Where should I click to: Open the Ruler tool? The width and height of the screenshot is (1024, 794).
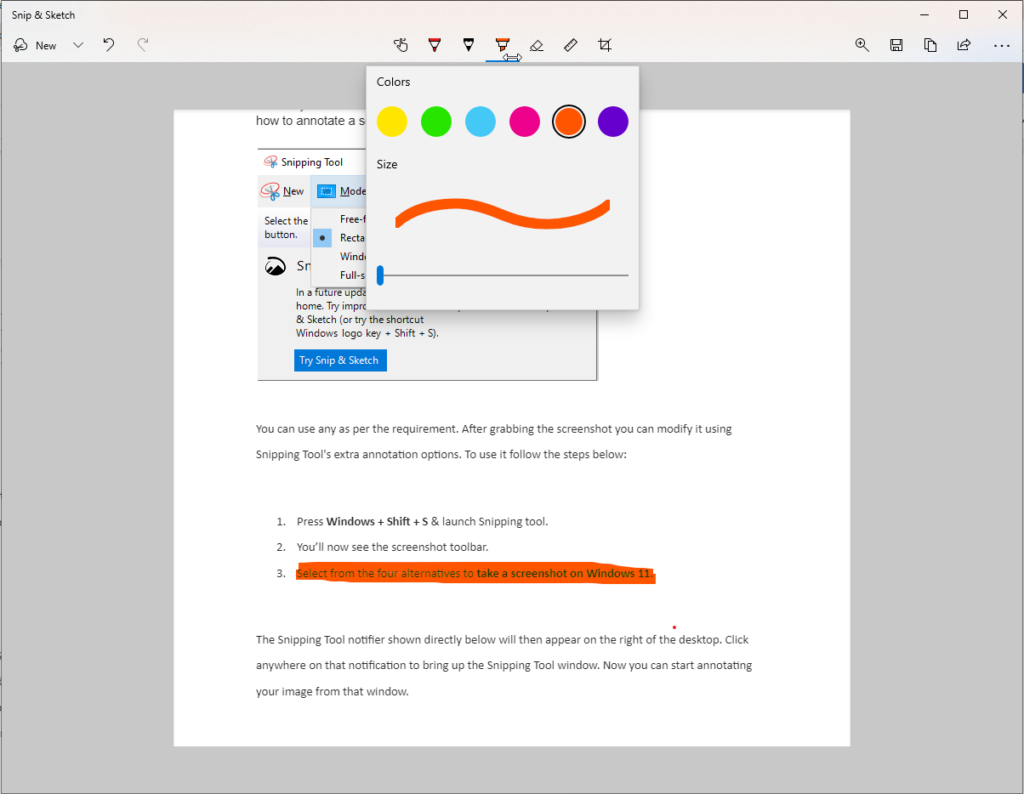(x=571, y=45)
